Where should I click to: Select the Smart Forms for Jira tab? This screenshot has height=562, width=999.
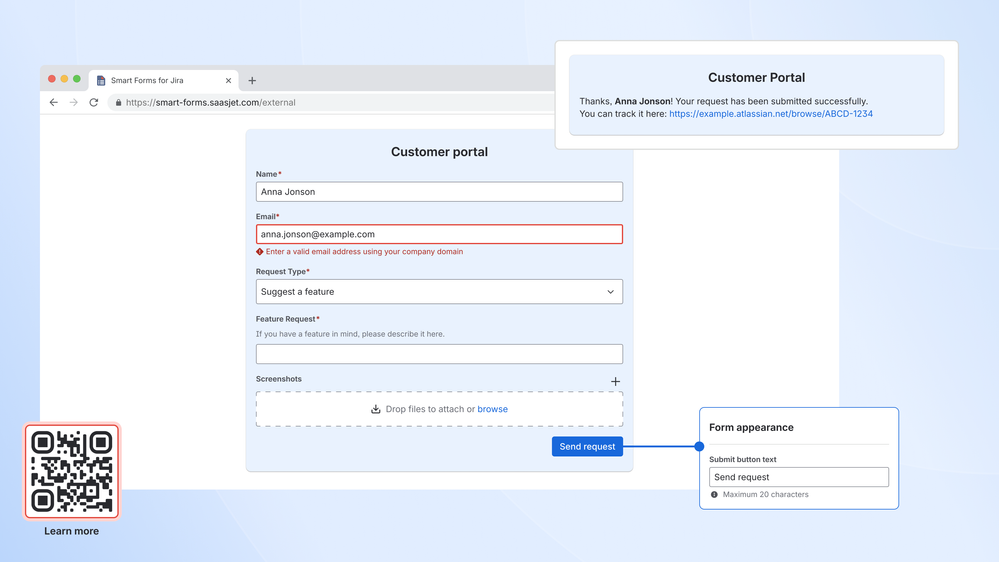(x=164, y=80)
